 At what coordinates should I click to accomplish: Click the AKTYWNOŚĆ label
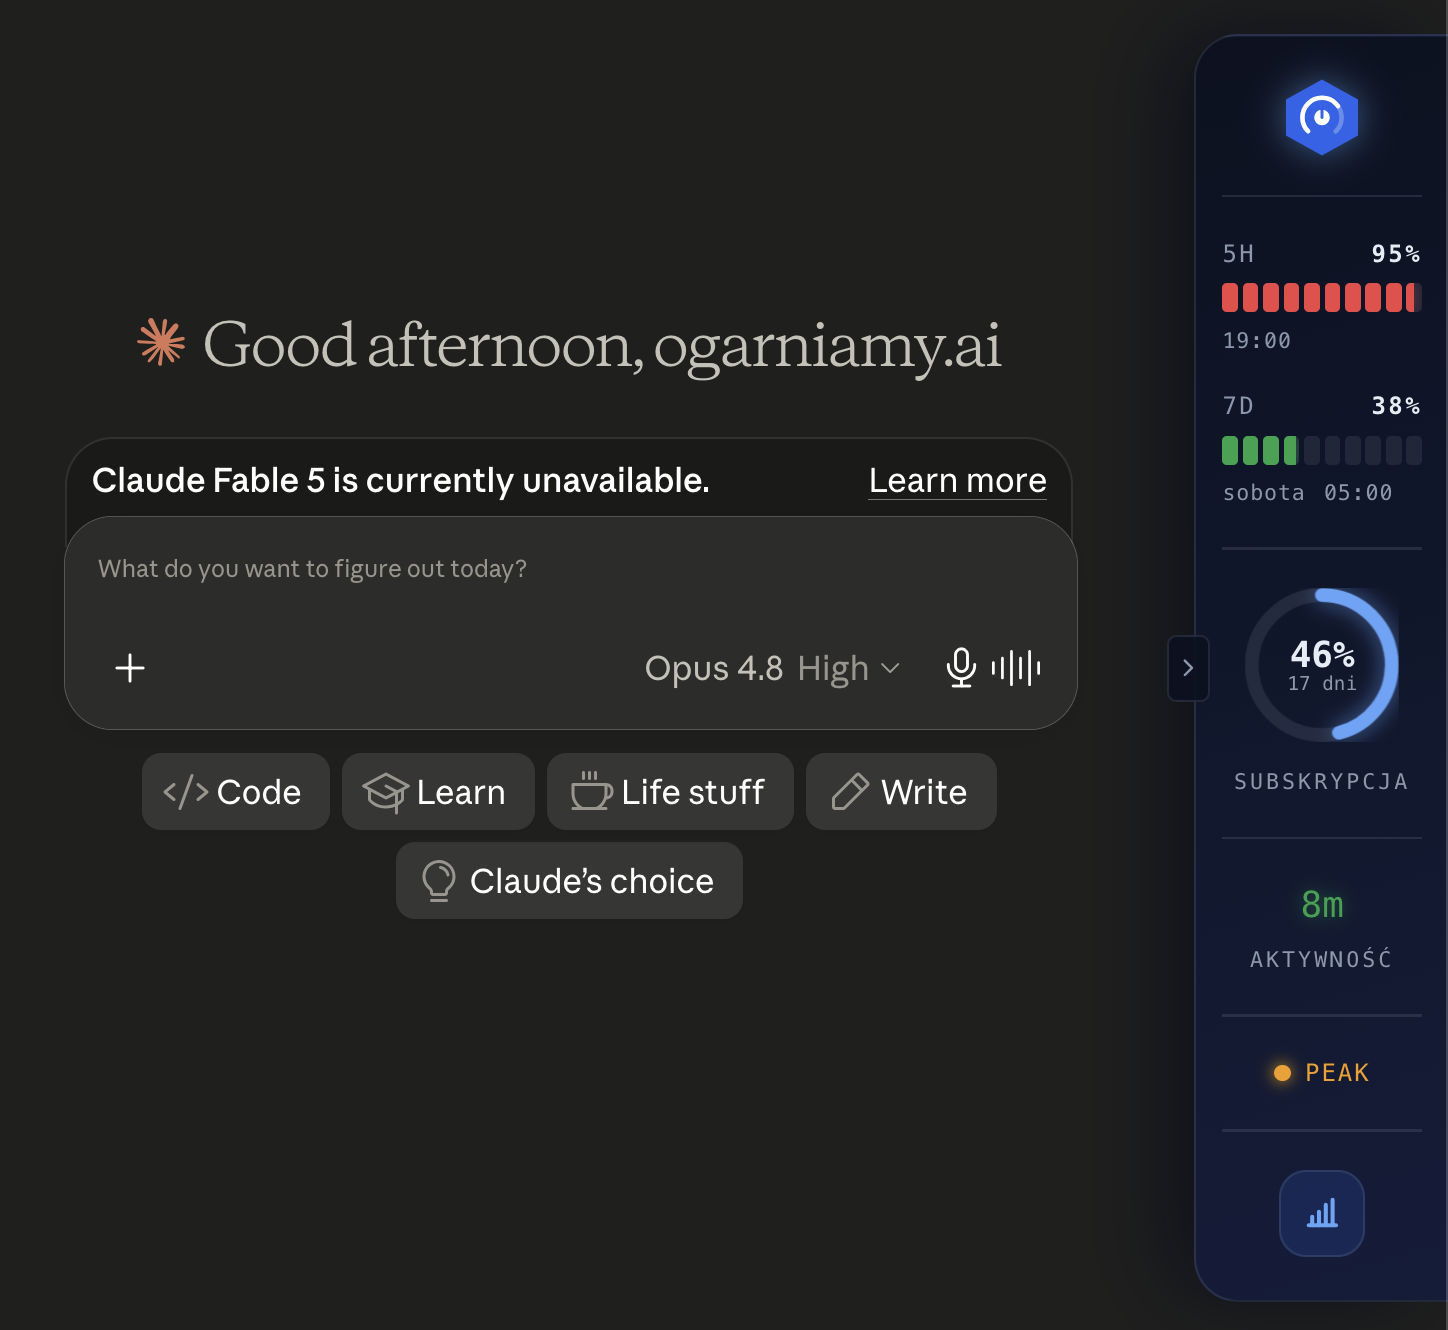click(x=1321, y=959)
